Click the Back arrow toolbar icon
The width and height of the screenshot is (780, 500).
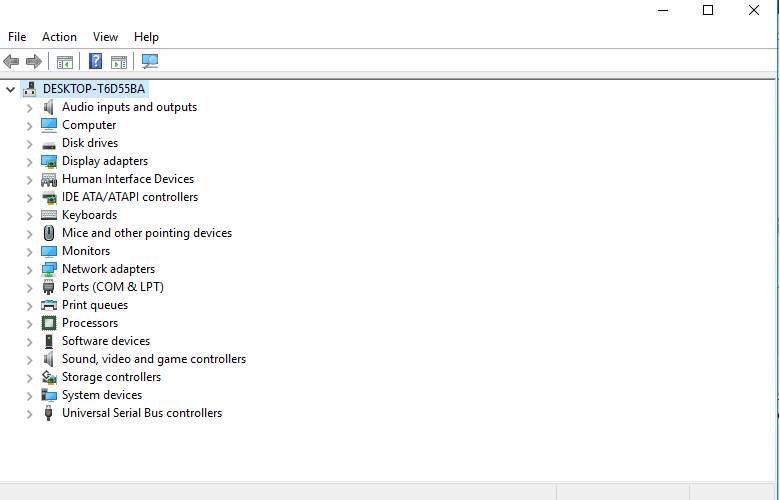point(11,62)
